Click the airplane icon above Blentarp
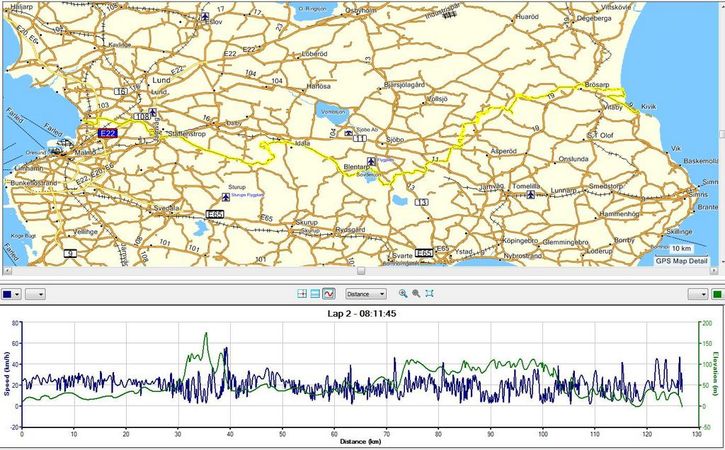725x450 pixels. tap(371, 160)
